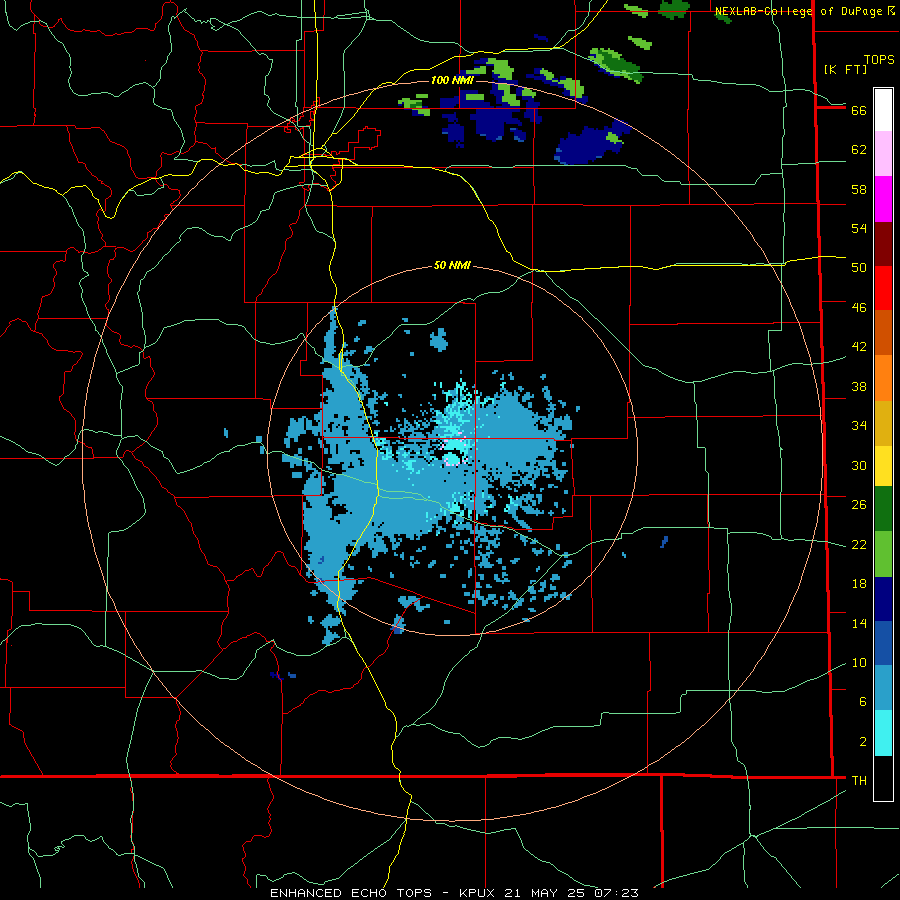
Task: Click the orange swatch near 38
Action: pos(883,378)
